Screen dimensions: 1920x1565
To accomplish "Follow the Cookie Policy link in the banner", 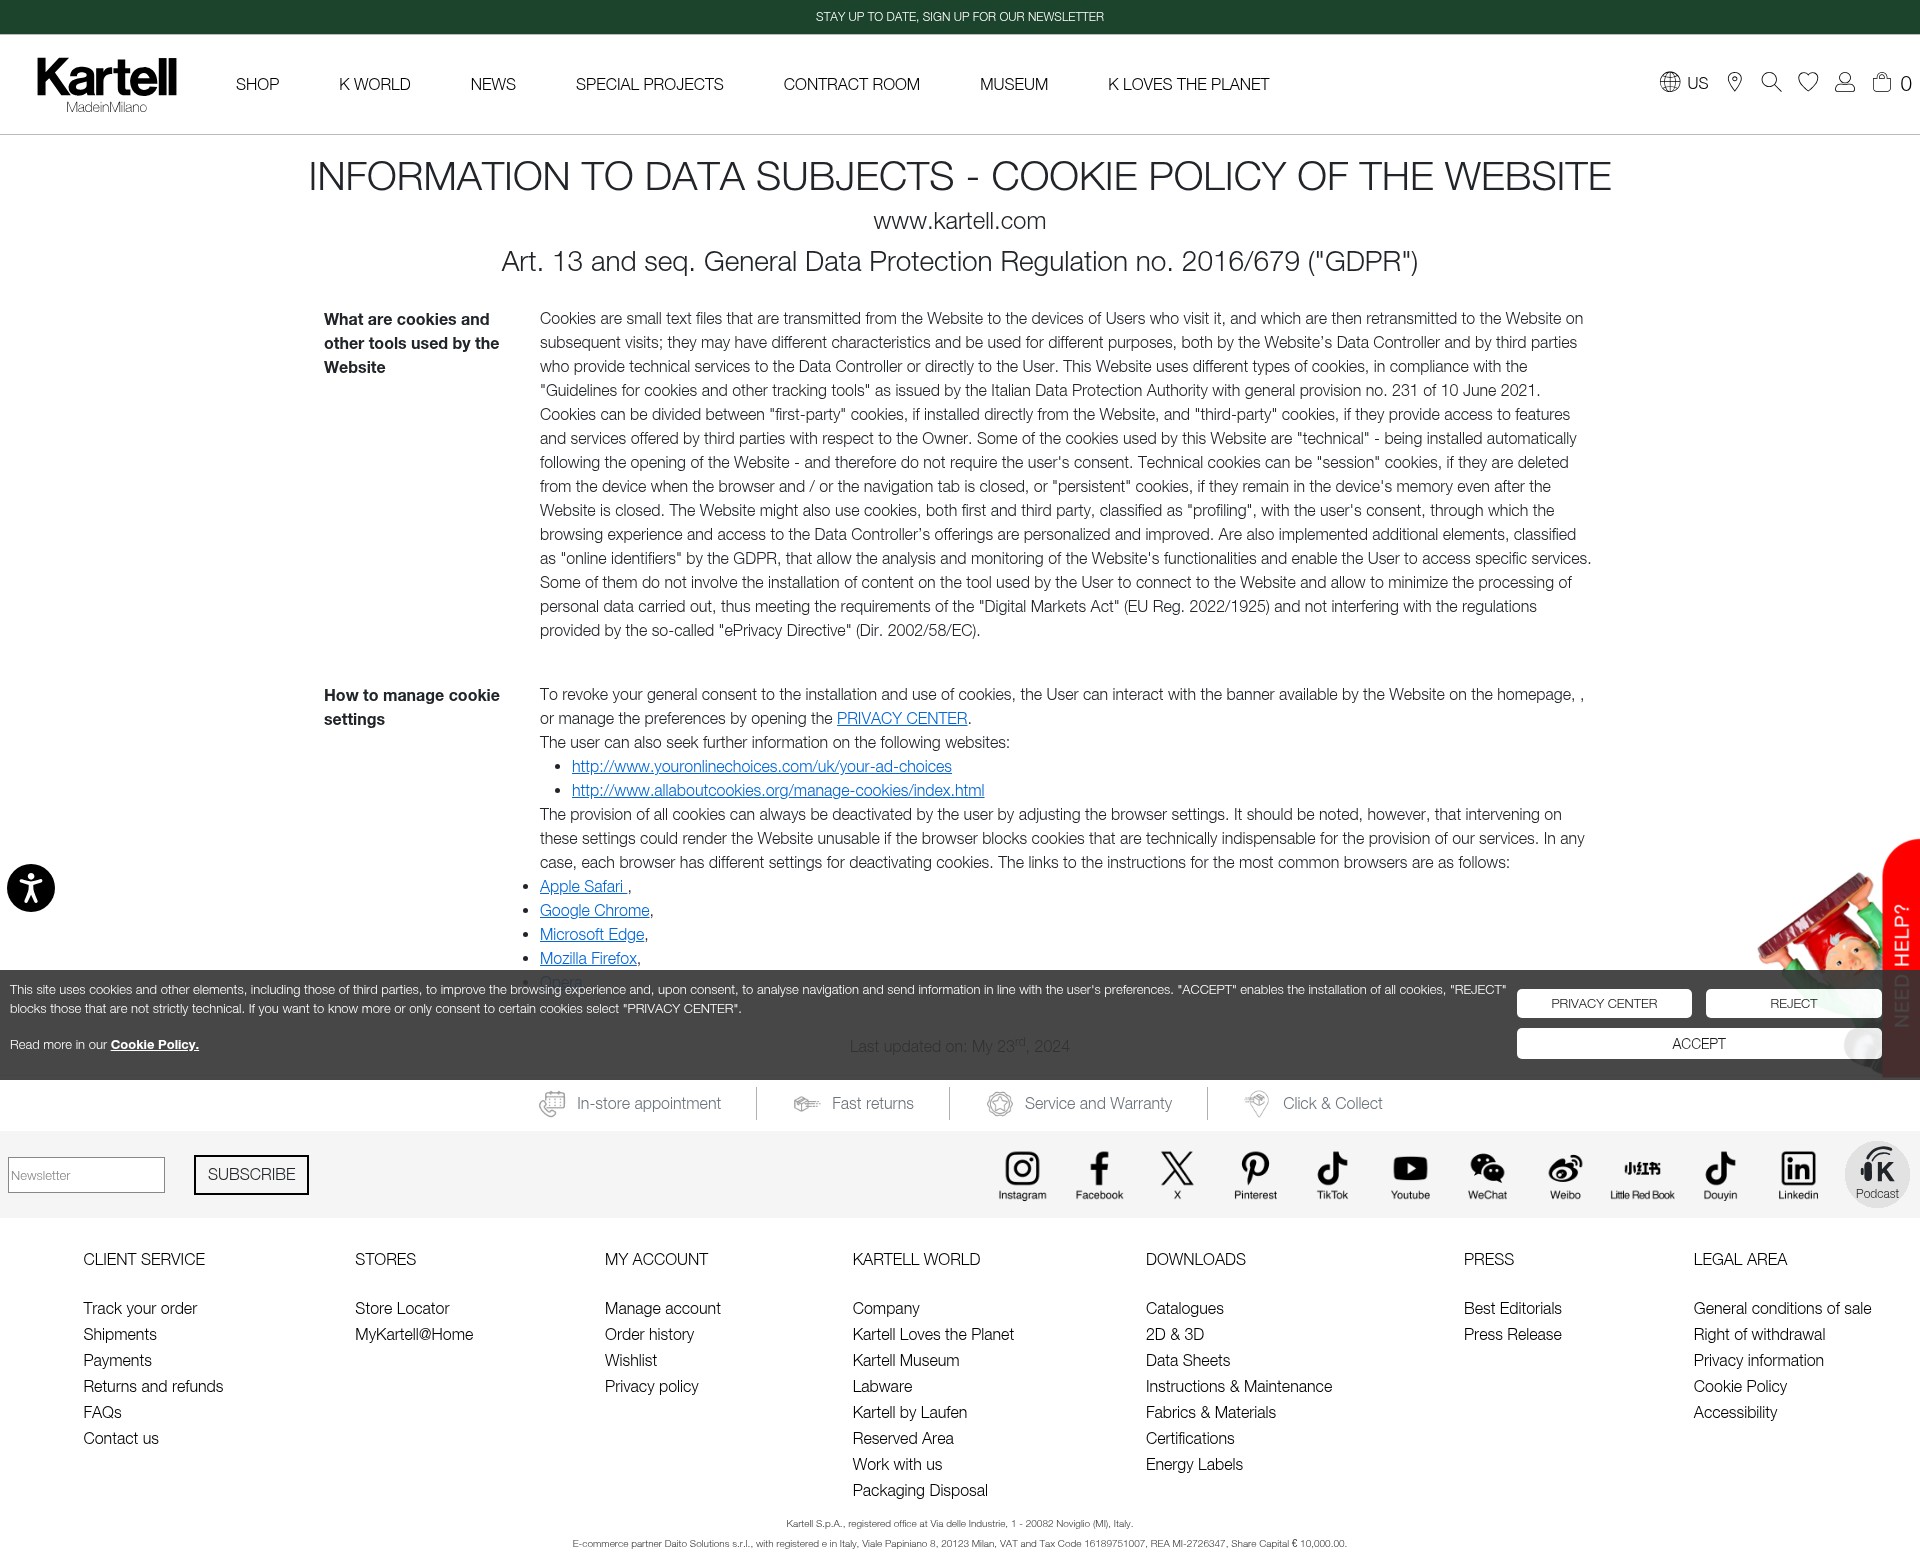I will 155,1045.
